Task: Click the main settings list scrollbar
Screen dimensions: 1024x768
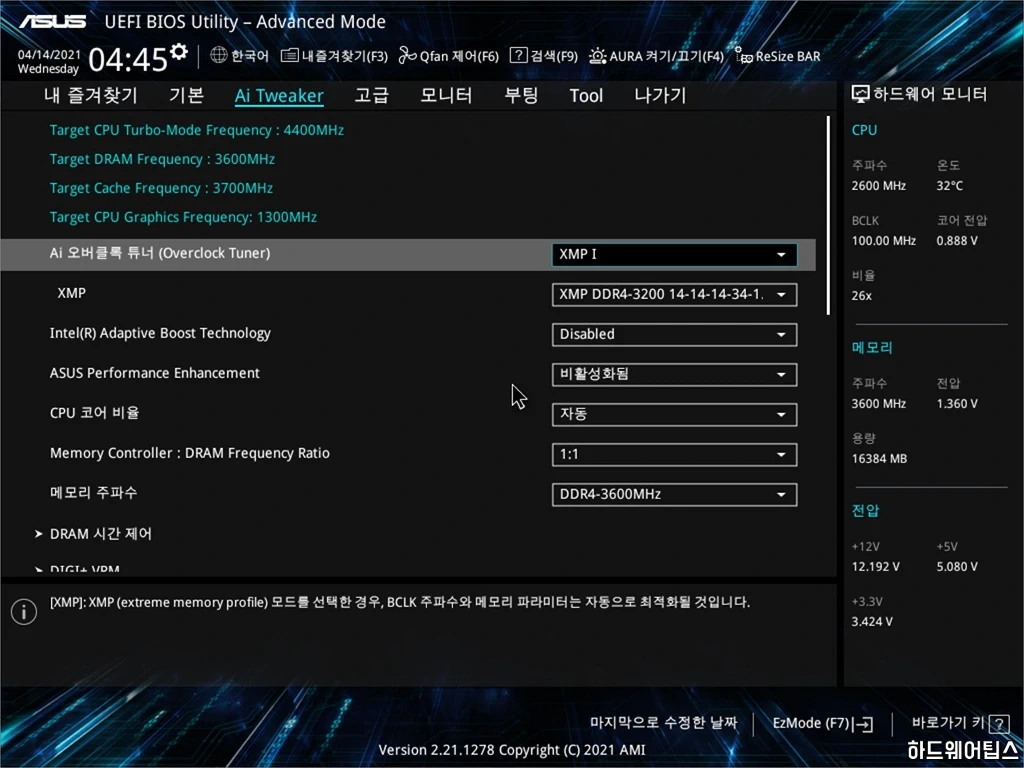Action: click(828, 216)
